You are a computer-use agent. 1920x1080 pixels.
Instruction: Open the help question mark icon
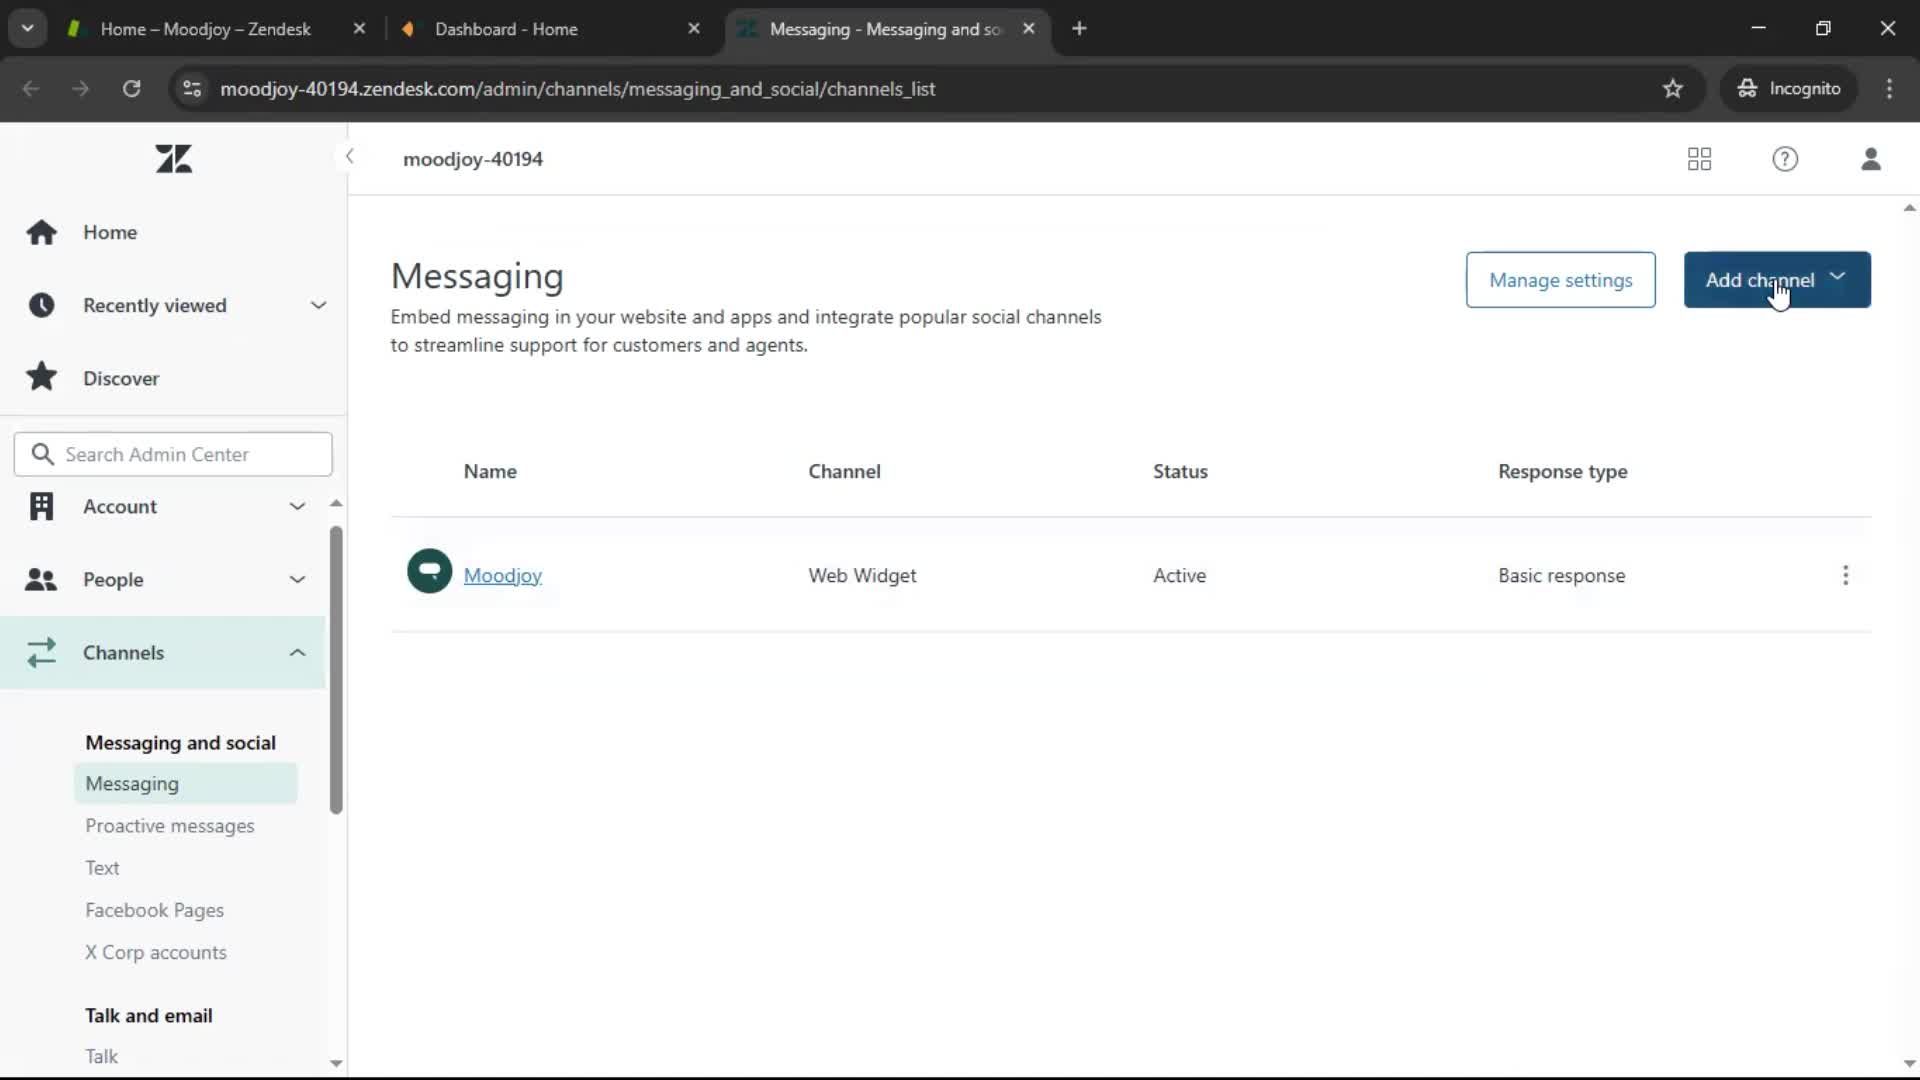coord(1785,159)
